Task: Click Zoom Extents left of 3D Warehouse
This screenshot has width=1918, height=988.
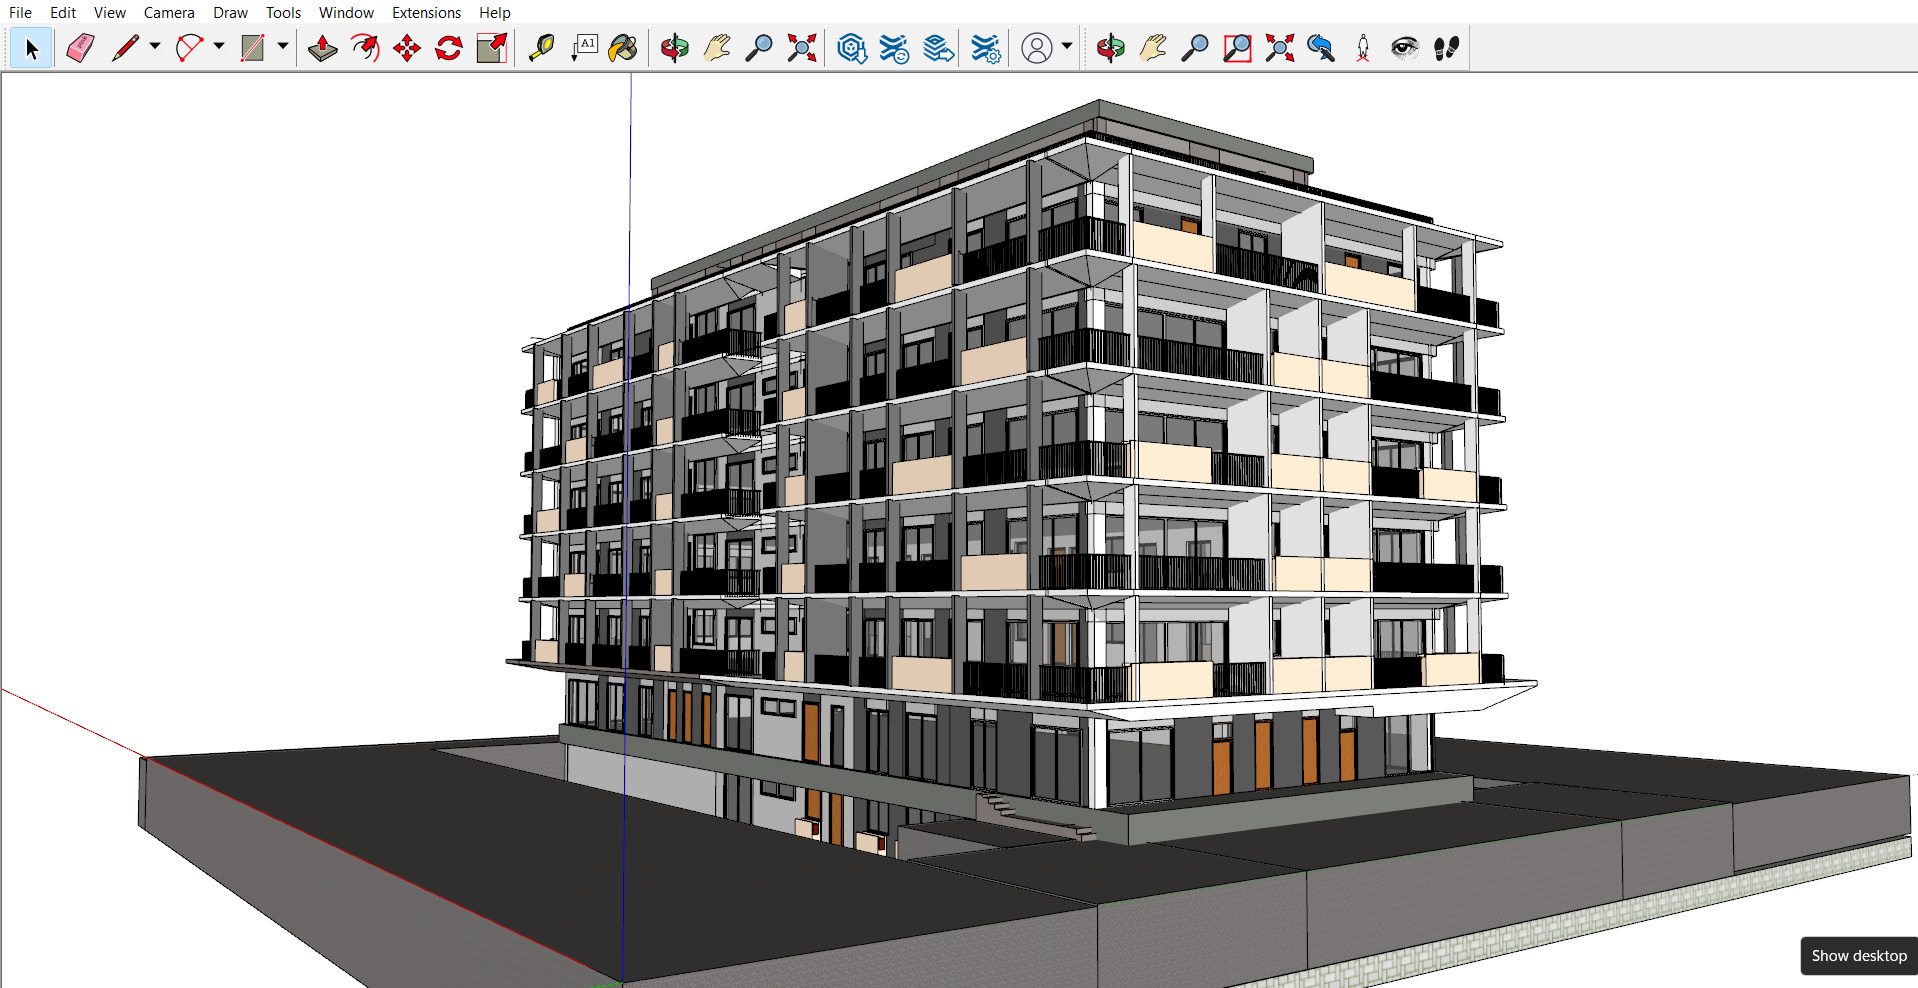Action: click(x=801, y=48)
